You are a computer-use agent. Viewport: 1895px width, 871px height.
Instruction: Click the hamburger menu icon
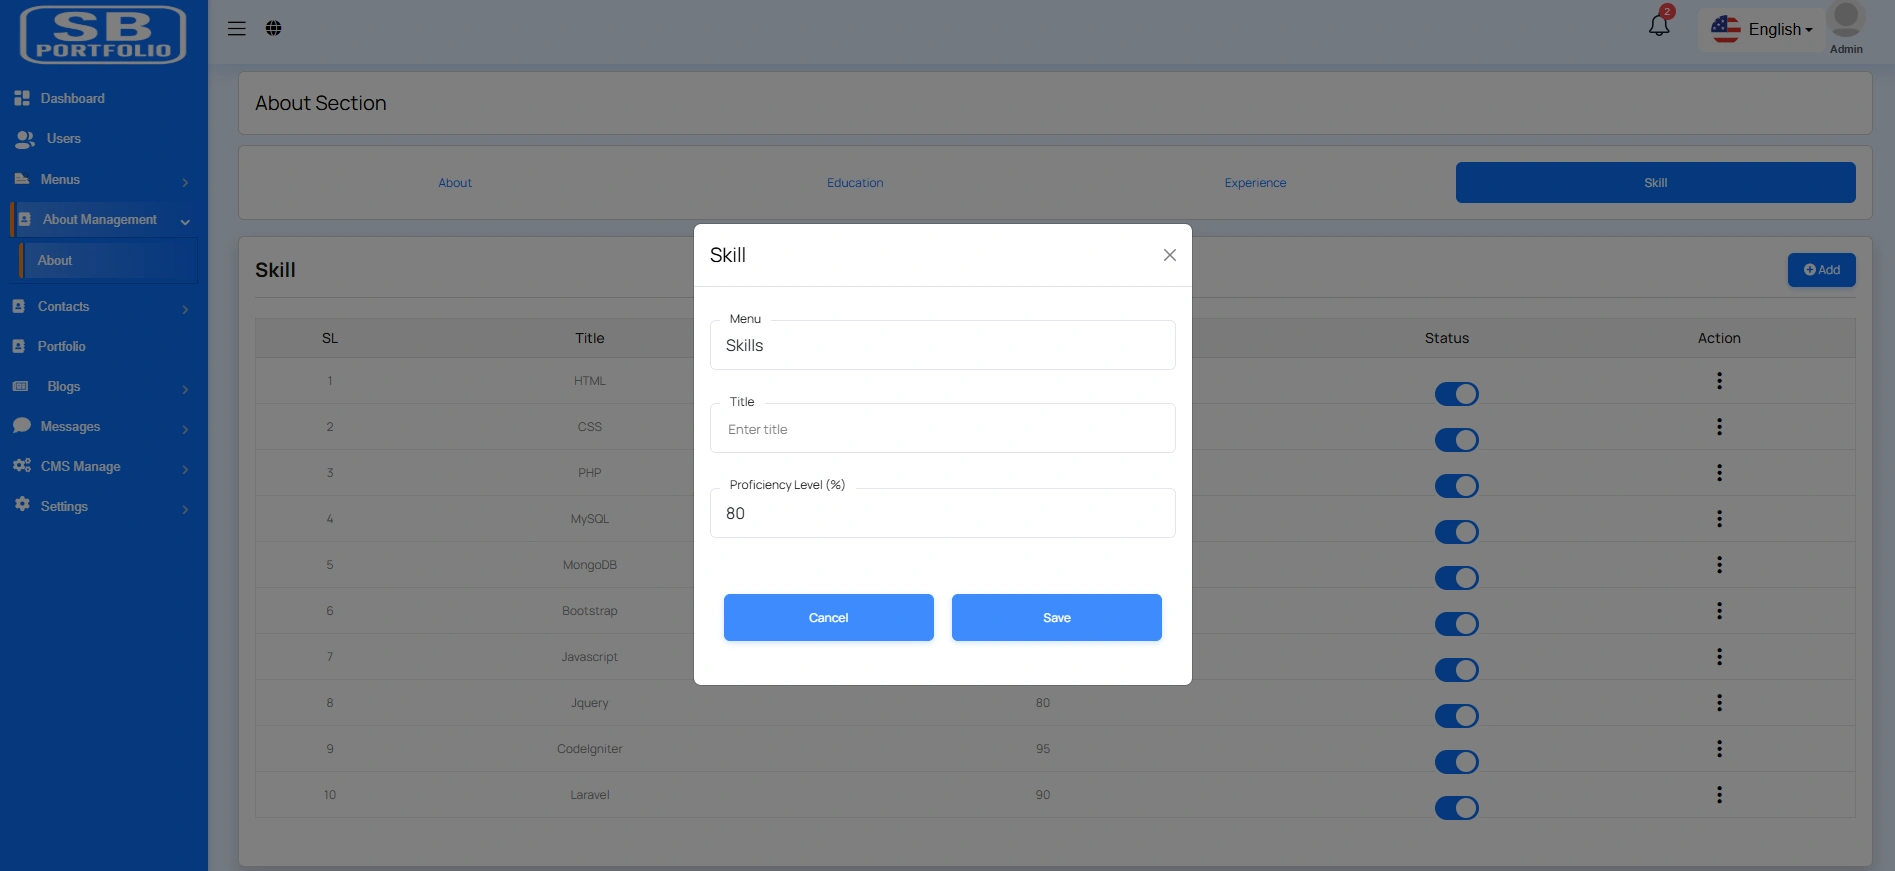tap(236, 28)
